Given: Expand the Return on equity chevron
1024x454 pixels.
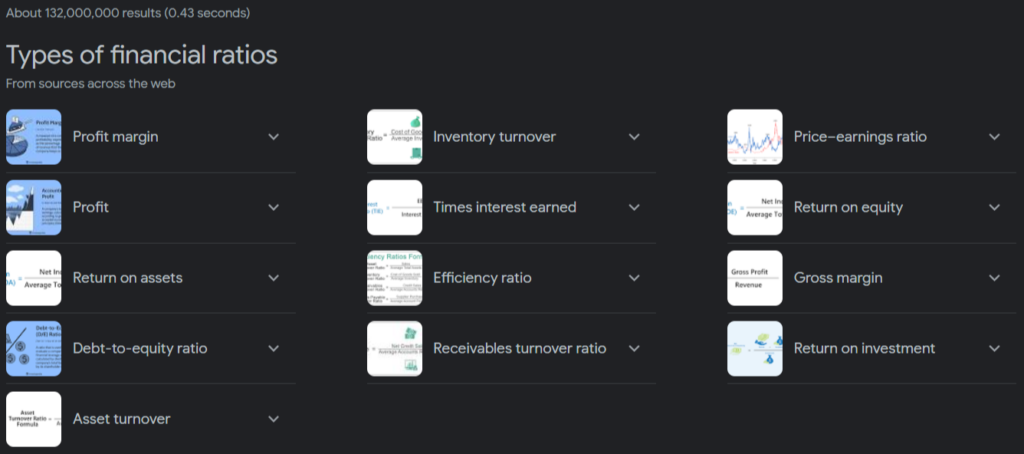Looking at the screenshot, I should [x=995, y=207].
